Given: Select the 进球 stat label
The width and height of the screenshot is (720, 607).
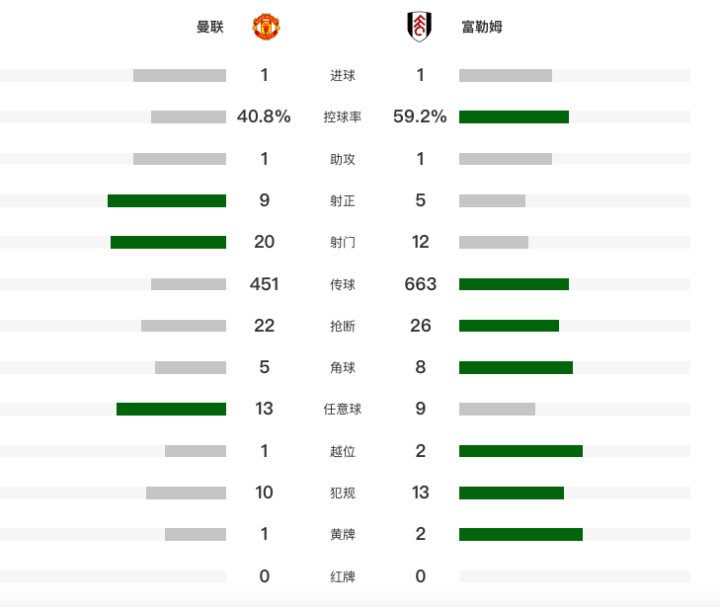Looking at the screenshot, I should 343,75.
